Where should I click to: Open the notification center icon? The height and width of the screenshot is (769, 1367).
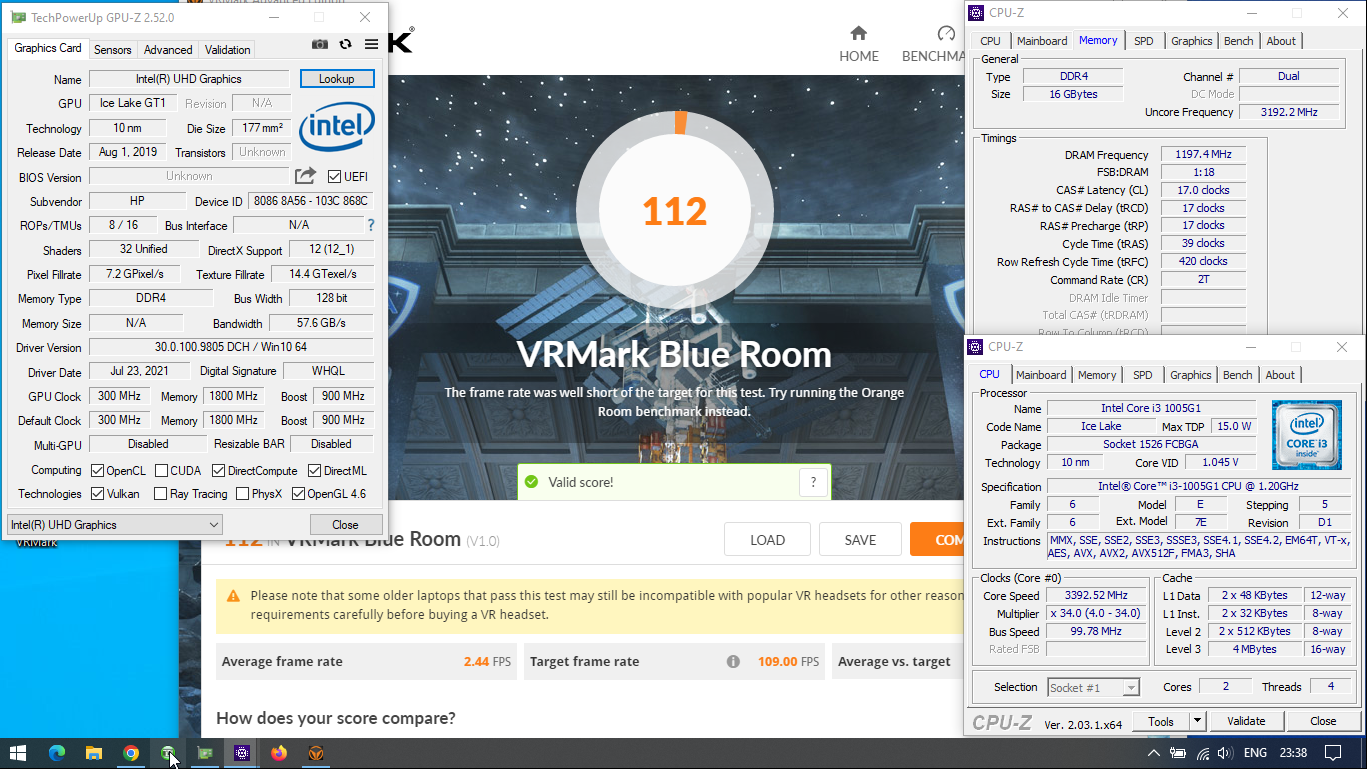click(x=1332, y=753)
